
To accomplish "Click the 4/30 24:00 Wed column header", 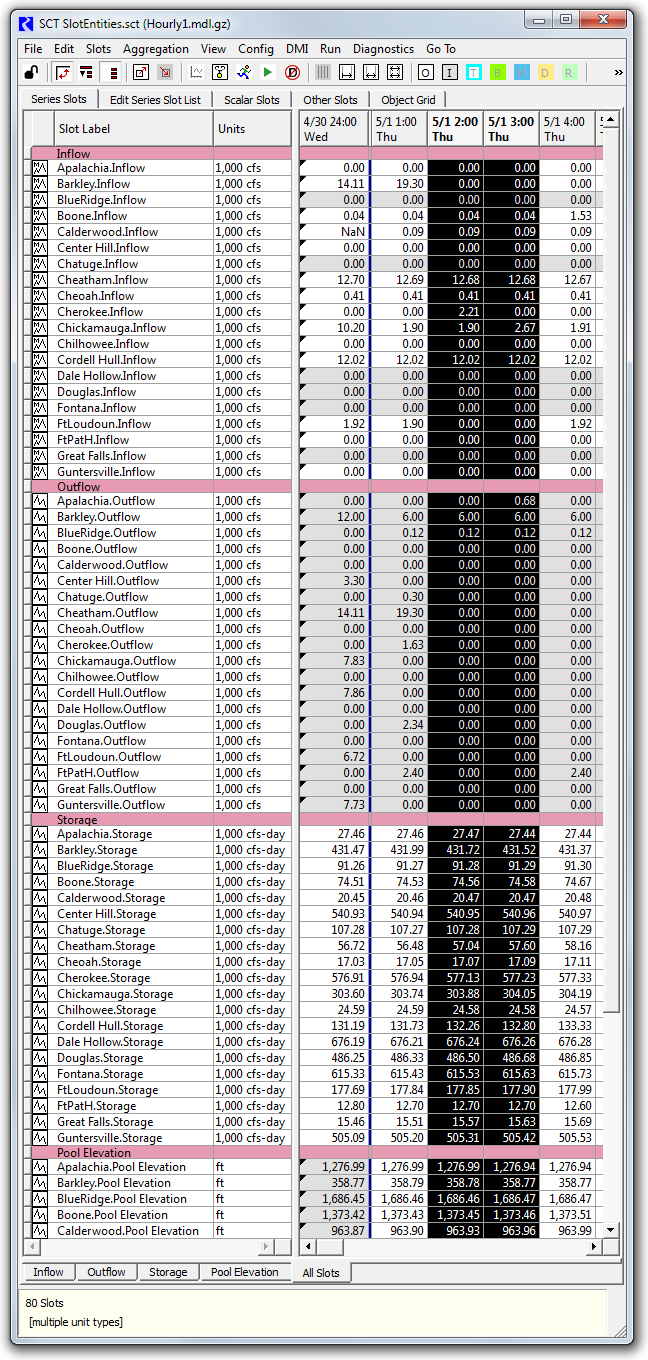I will pos(334,128).
